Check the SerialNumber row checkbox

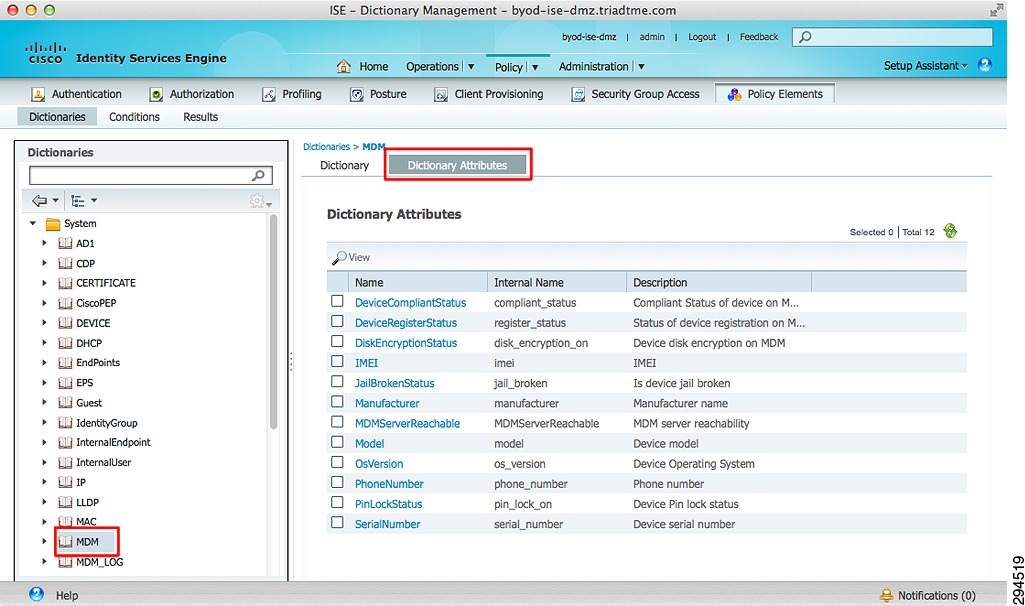point(337,523)
